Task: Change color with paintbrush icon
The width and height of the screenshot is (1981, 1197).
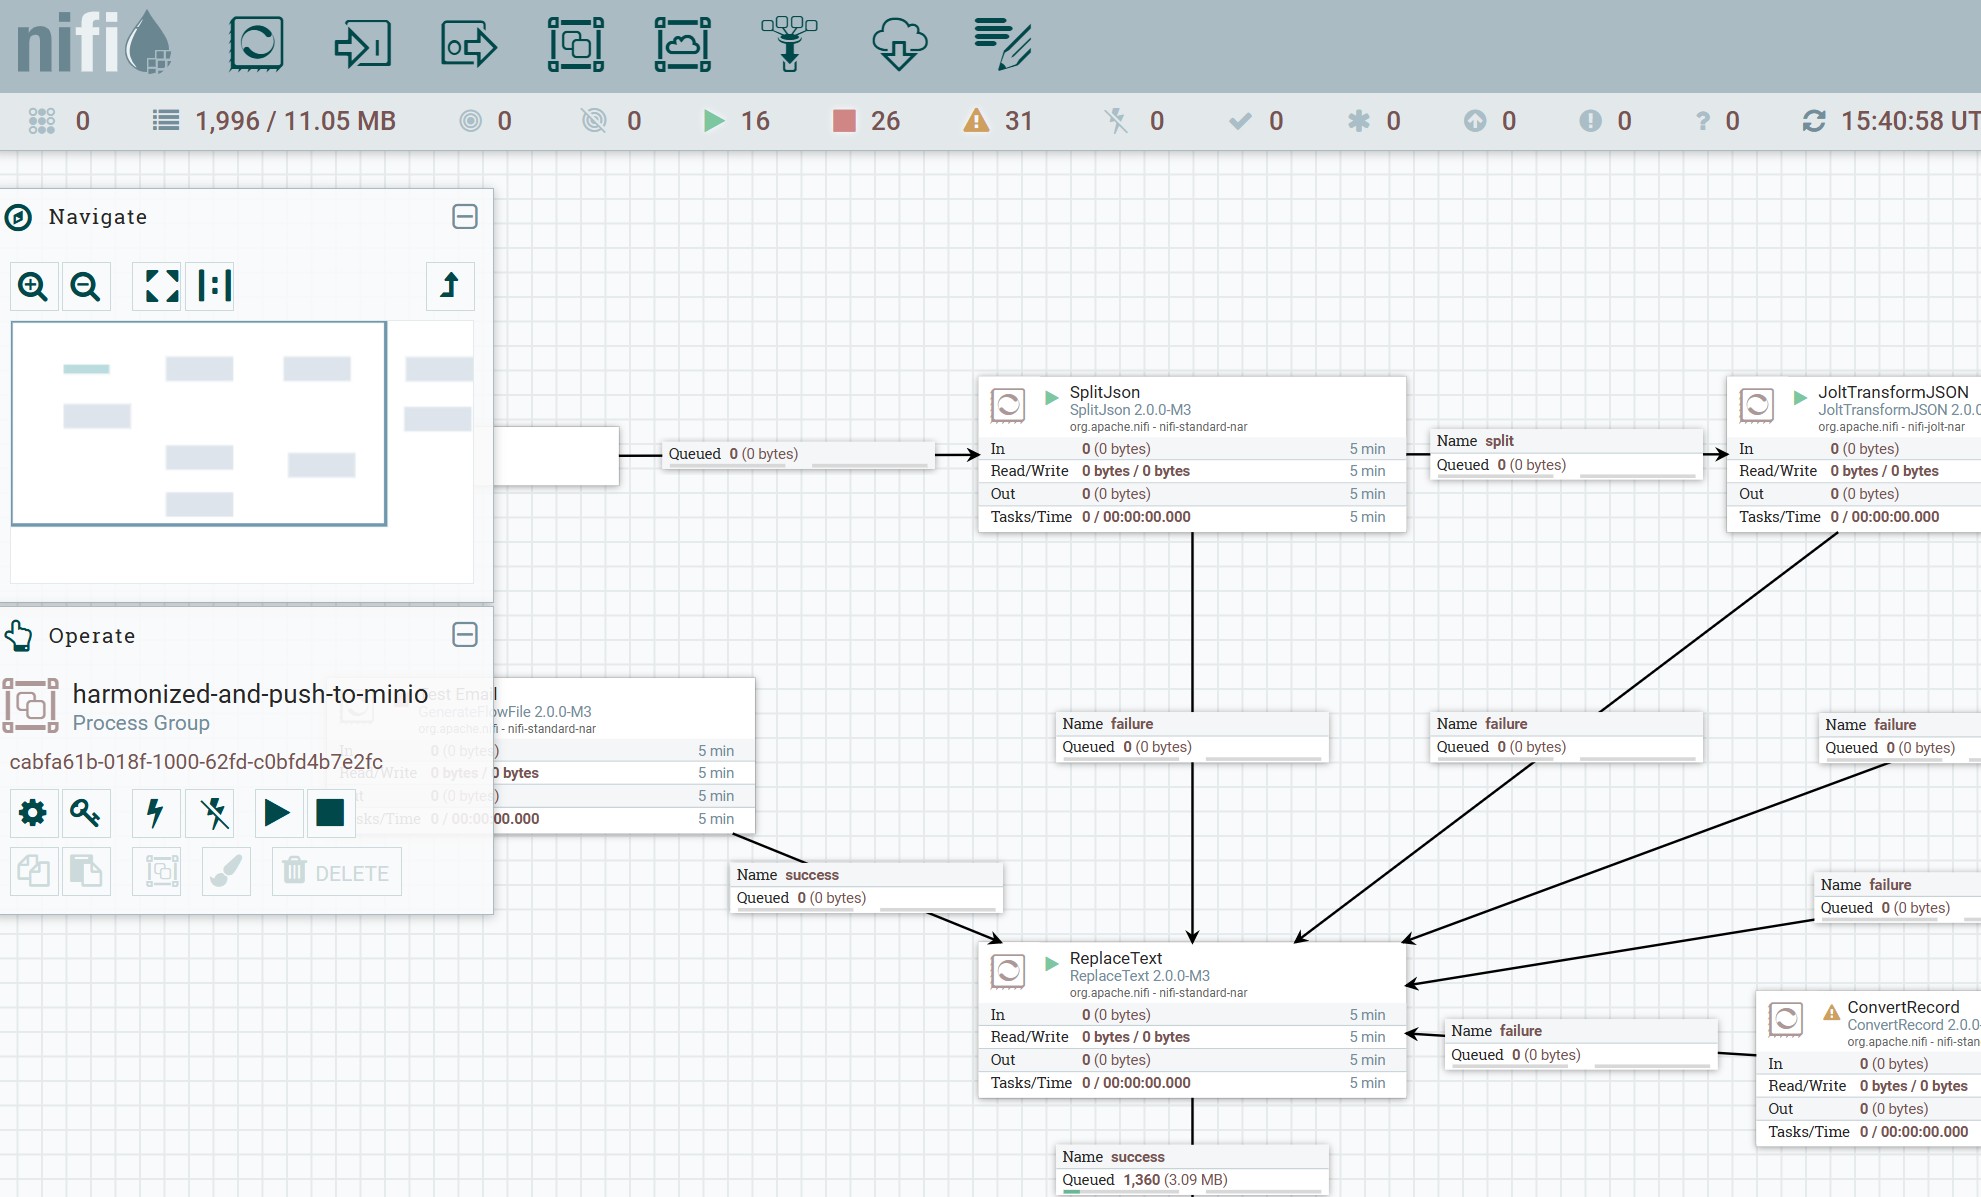Action: (226, 872)
